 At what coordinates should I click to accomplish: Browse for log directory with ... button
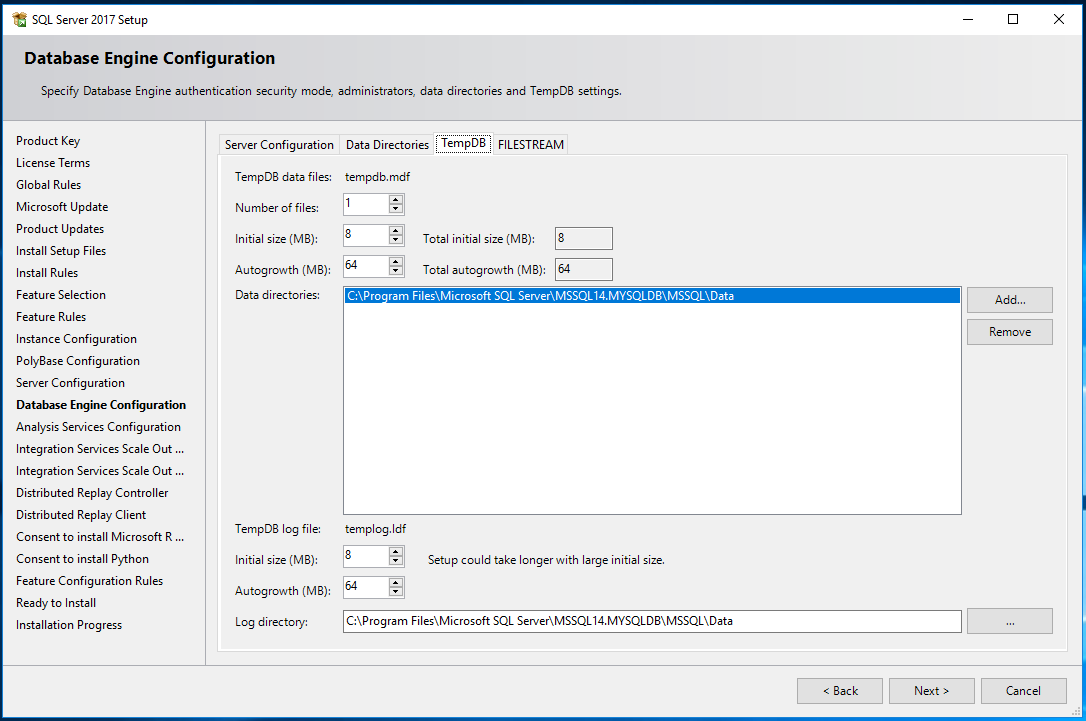click(1009, 621)
